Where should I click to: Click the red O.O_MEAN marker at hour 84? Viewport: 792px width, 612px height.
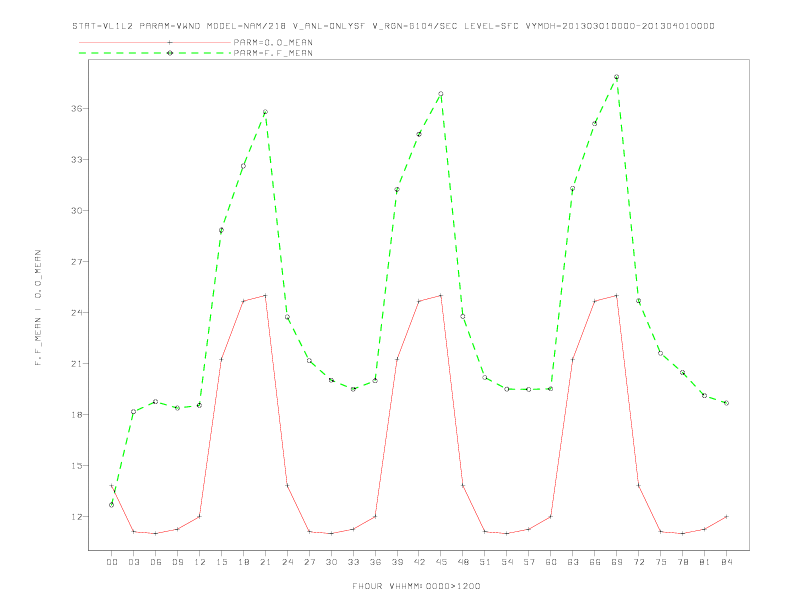726,517
